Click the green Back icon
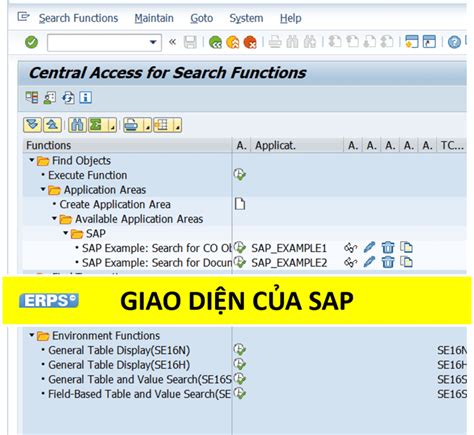 point(215,42)
